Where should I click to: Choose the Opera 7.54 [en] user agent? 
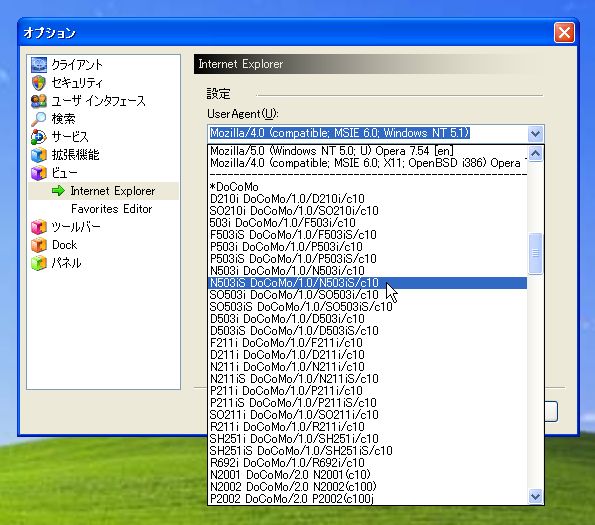[x=367, y=151]
